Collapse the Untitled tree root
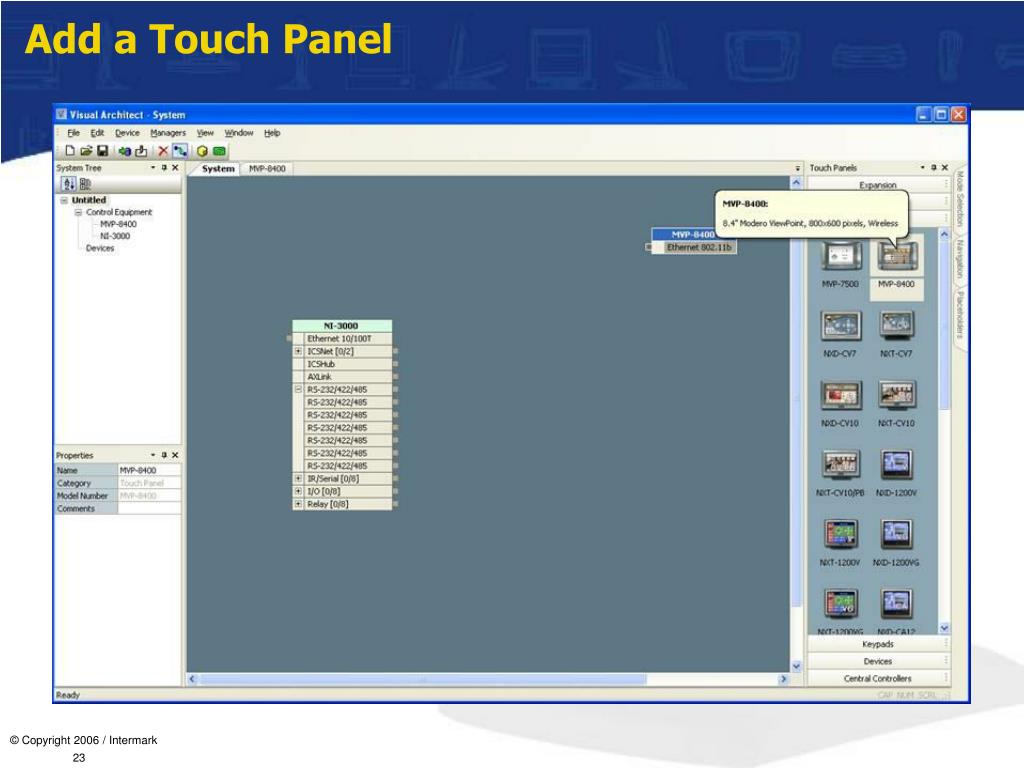Image resolution: width=1024 pixels, height=768 pixels. (64, 200)
